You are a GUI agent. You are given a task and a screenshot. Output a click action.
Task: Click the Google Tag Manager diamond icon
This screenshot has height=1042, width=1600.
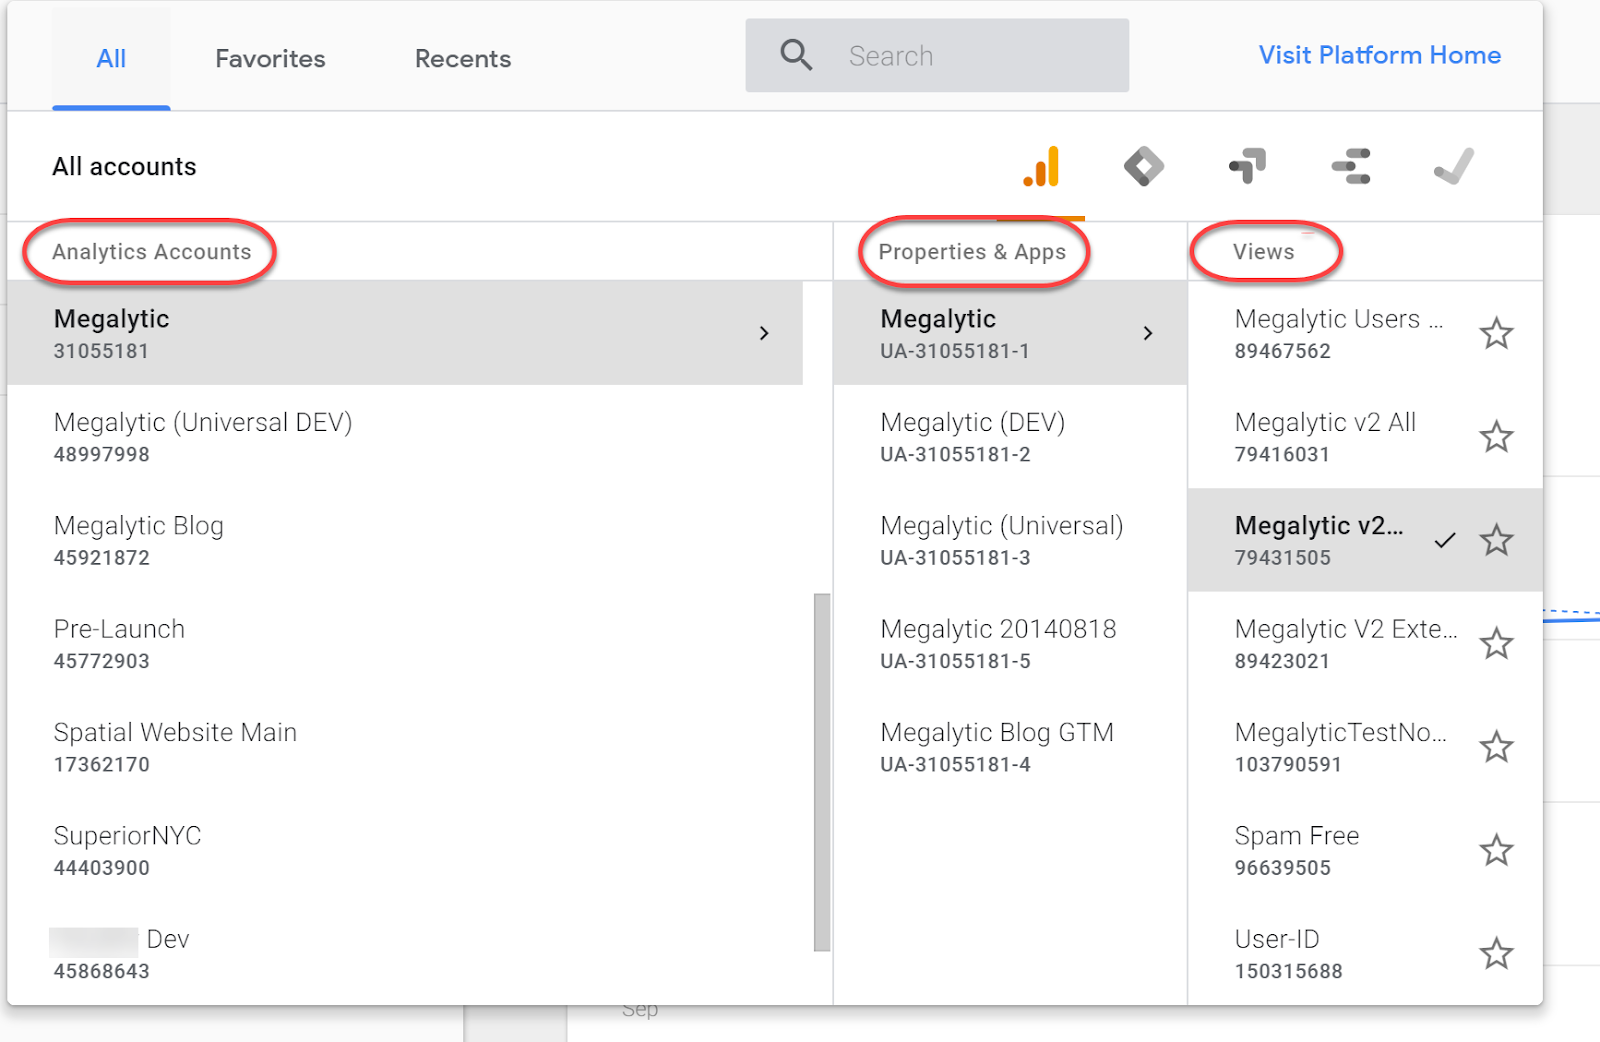tap(1145, 166)
